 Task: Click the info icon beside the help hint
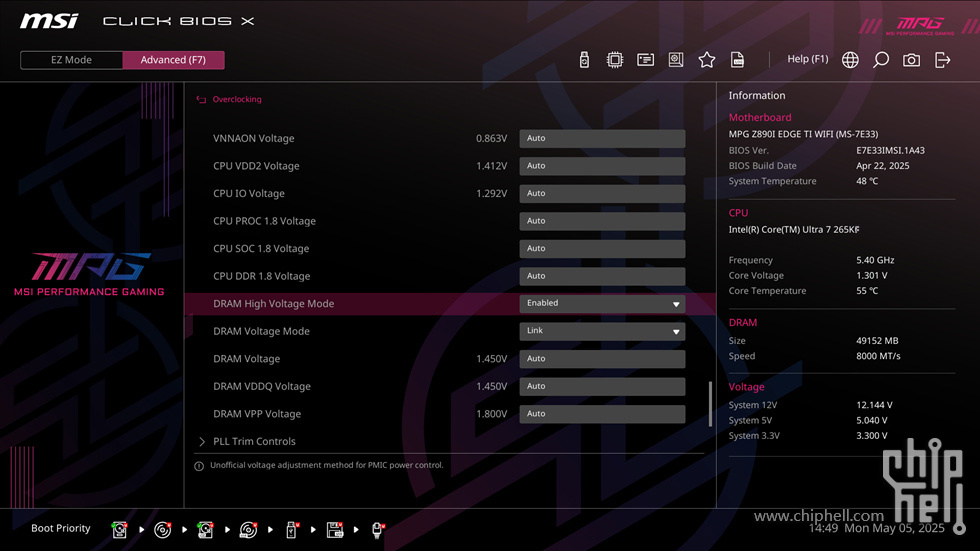(x=199, y=466)
